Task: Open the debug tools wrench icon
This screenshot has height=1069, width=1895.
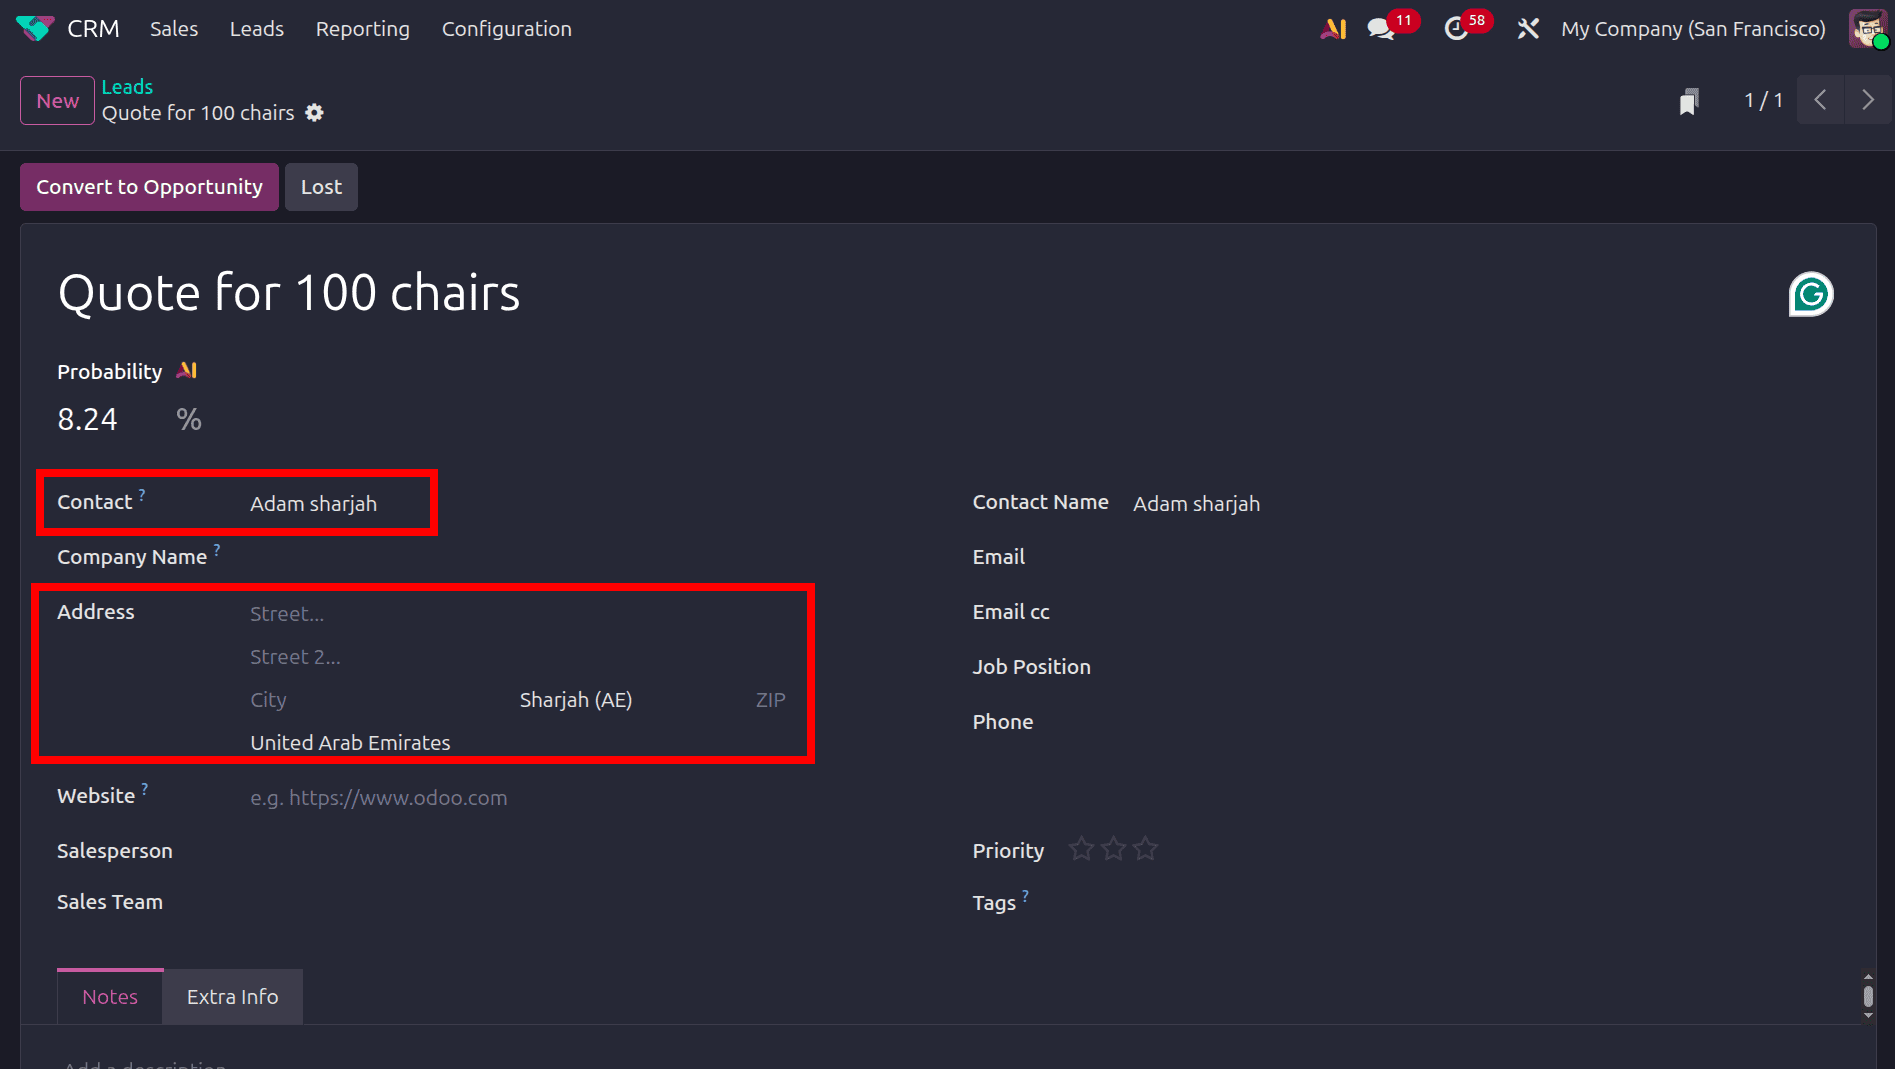Action: pos(1527,29)
